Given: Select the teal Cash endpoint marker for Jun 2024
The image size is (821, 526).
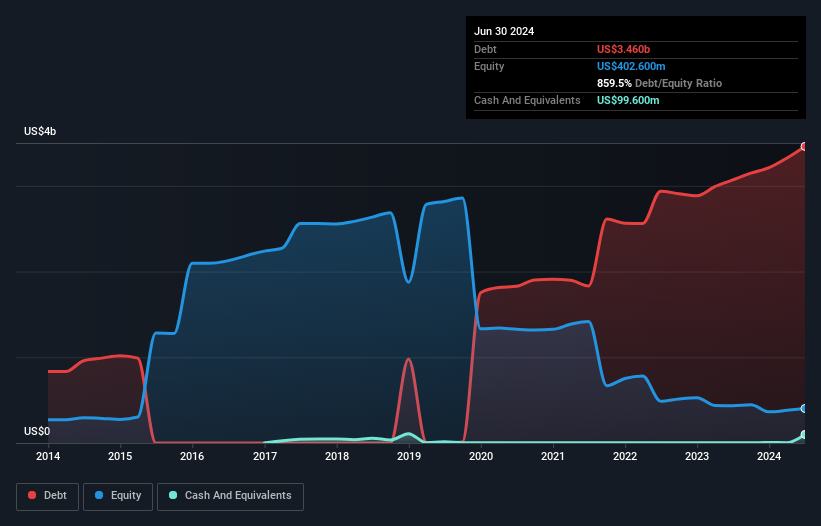Looking at the screenshot, I should 804,434.
